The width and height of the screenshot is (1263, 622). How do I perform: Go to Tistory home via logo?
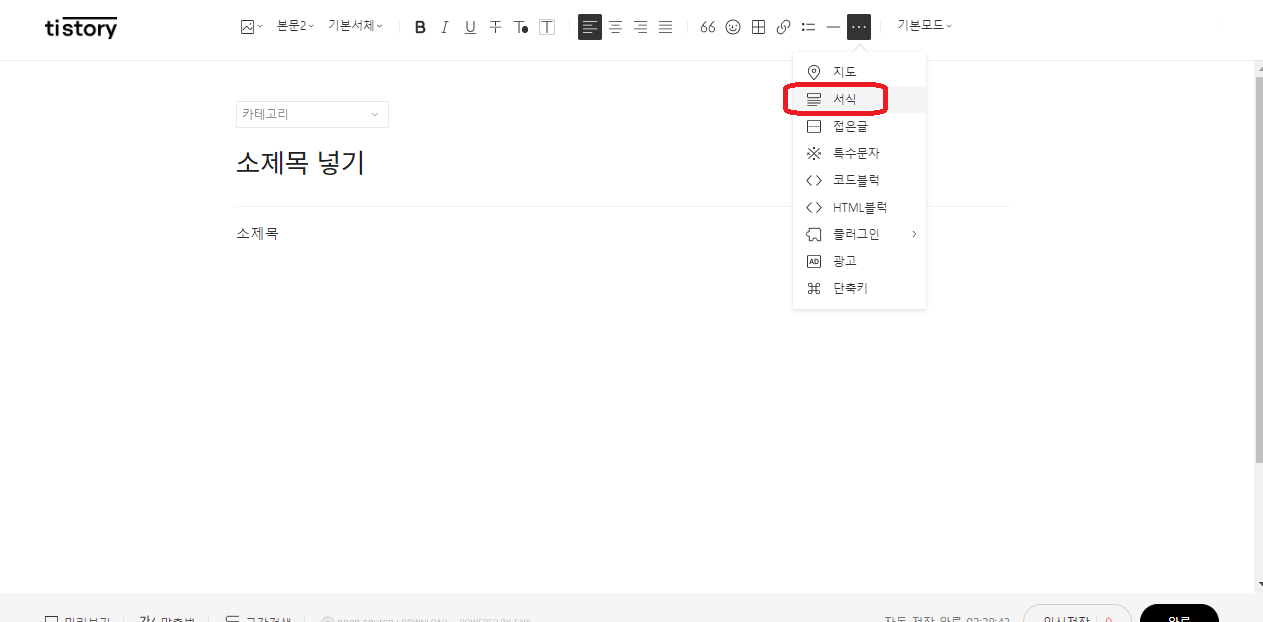[81, 28]
